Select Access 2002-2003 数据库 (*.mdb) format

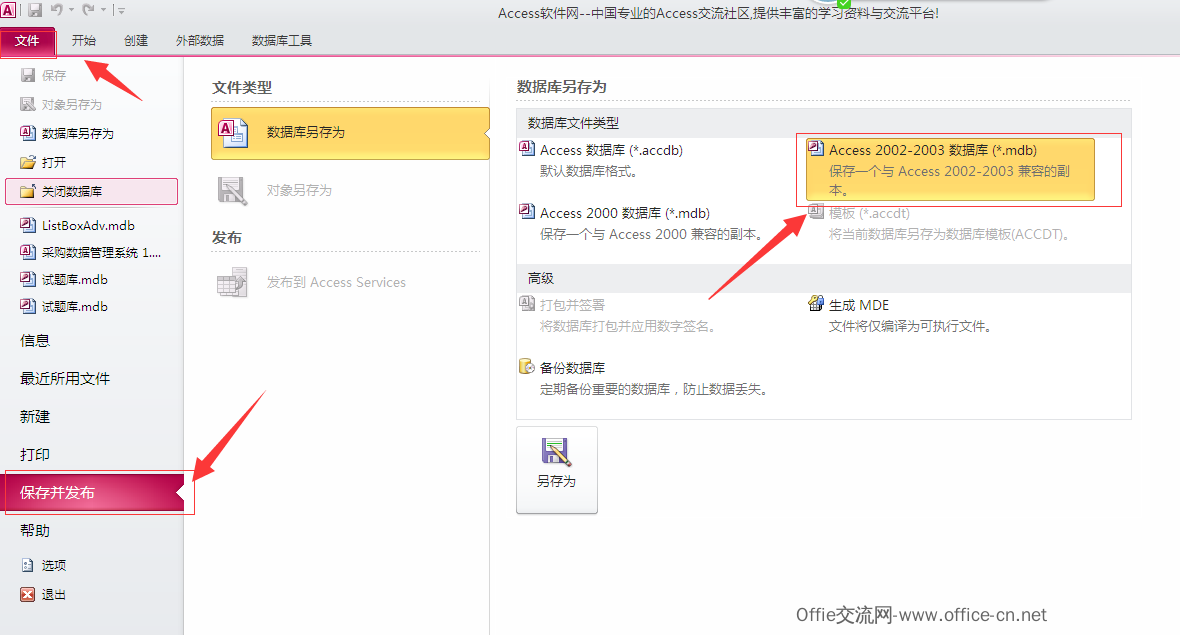[950, 169]
